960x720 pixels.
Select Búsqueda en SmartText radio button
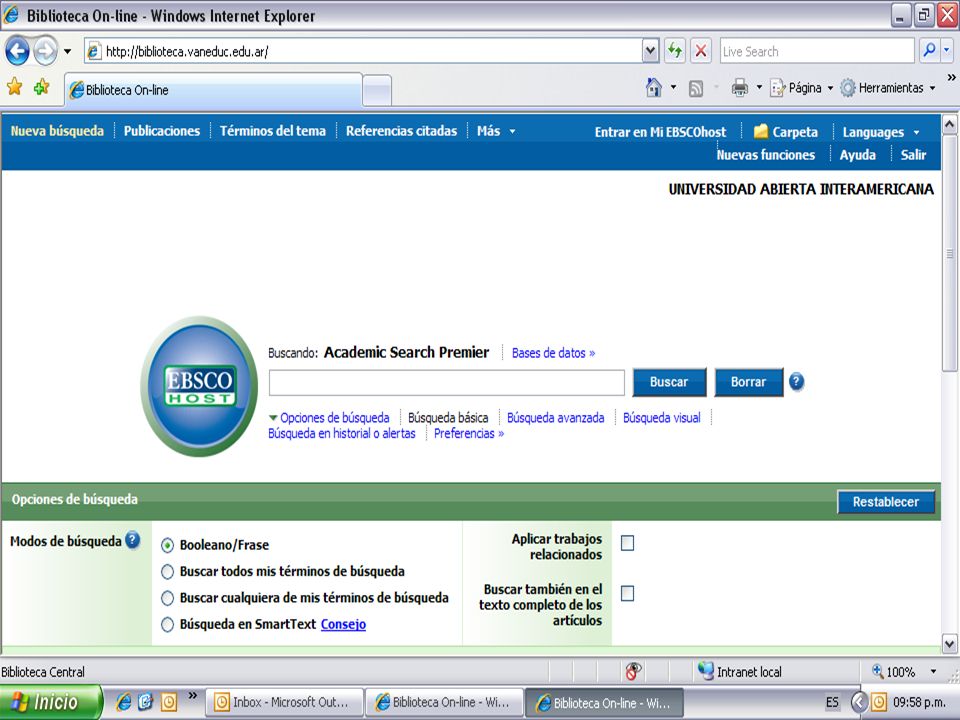click(167, 624)
